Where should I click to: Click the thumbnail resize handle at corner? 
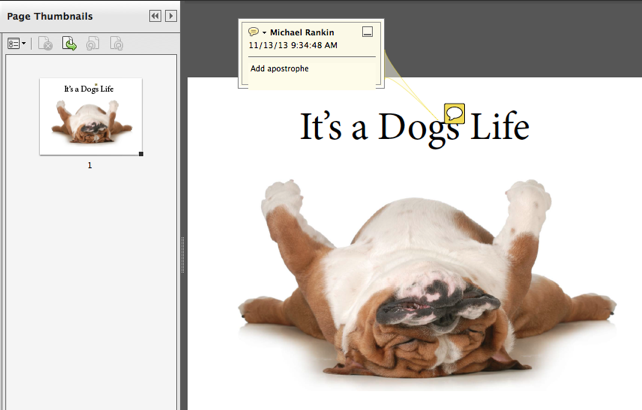[141, 154]
